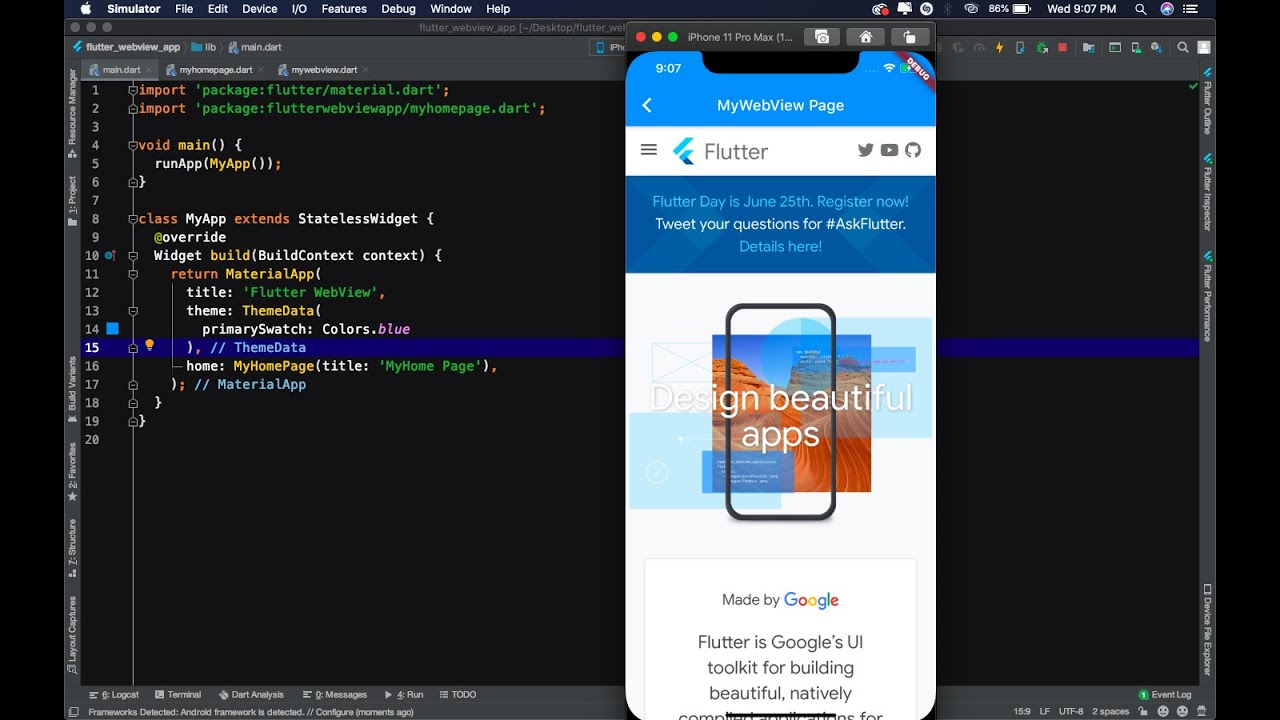Screen dimensions: 1280x720
Task: Click the green debug bug icon
Action: (x=1042, y=47)
